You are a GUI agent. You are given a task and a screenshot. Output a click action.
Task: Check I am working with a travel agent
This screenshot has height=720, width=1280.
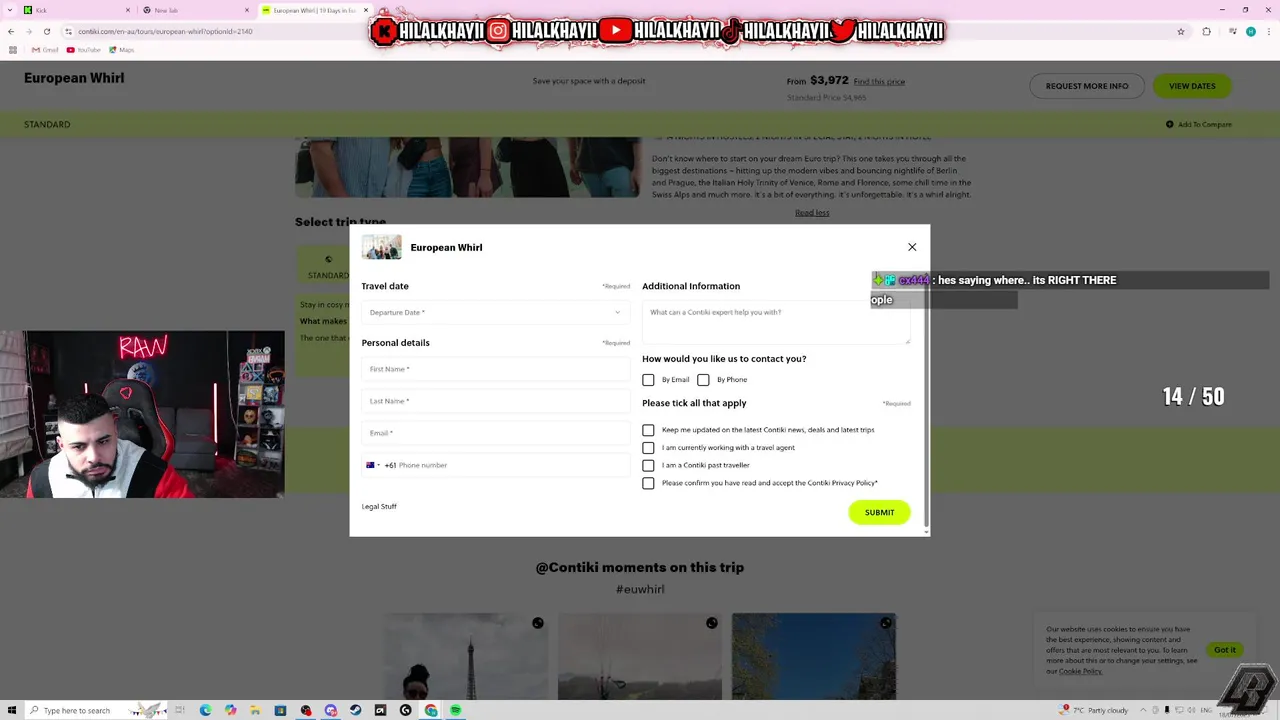648,448
